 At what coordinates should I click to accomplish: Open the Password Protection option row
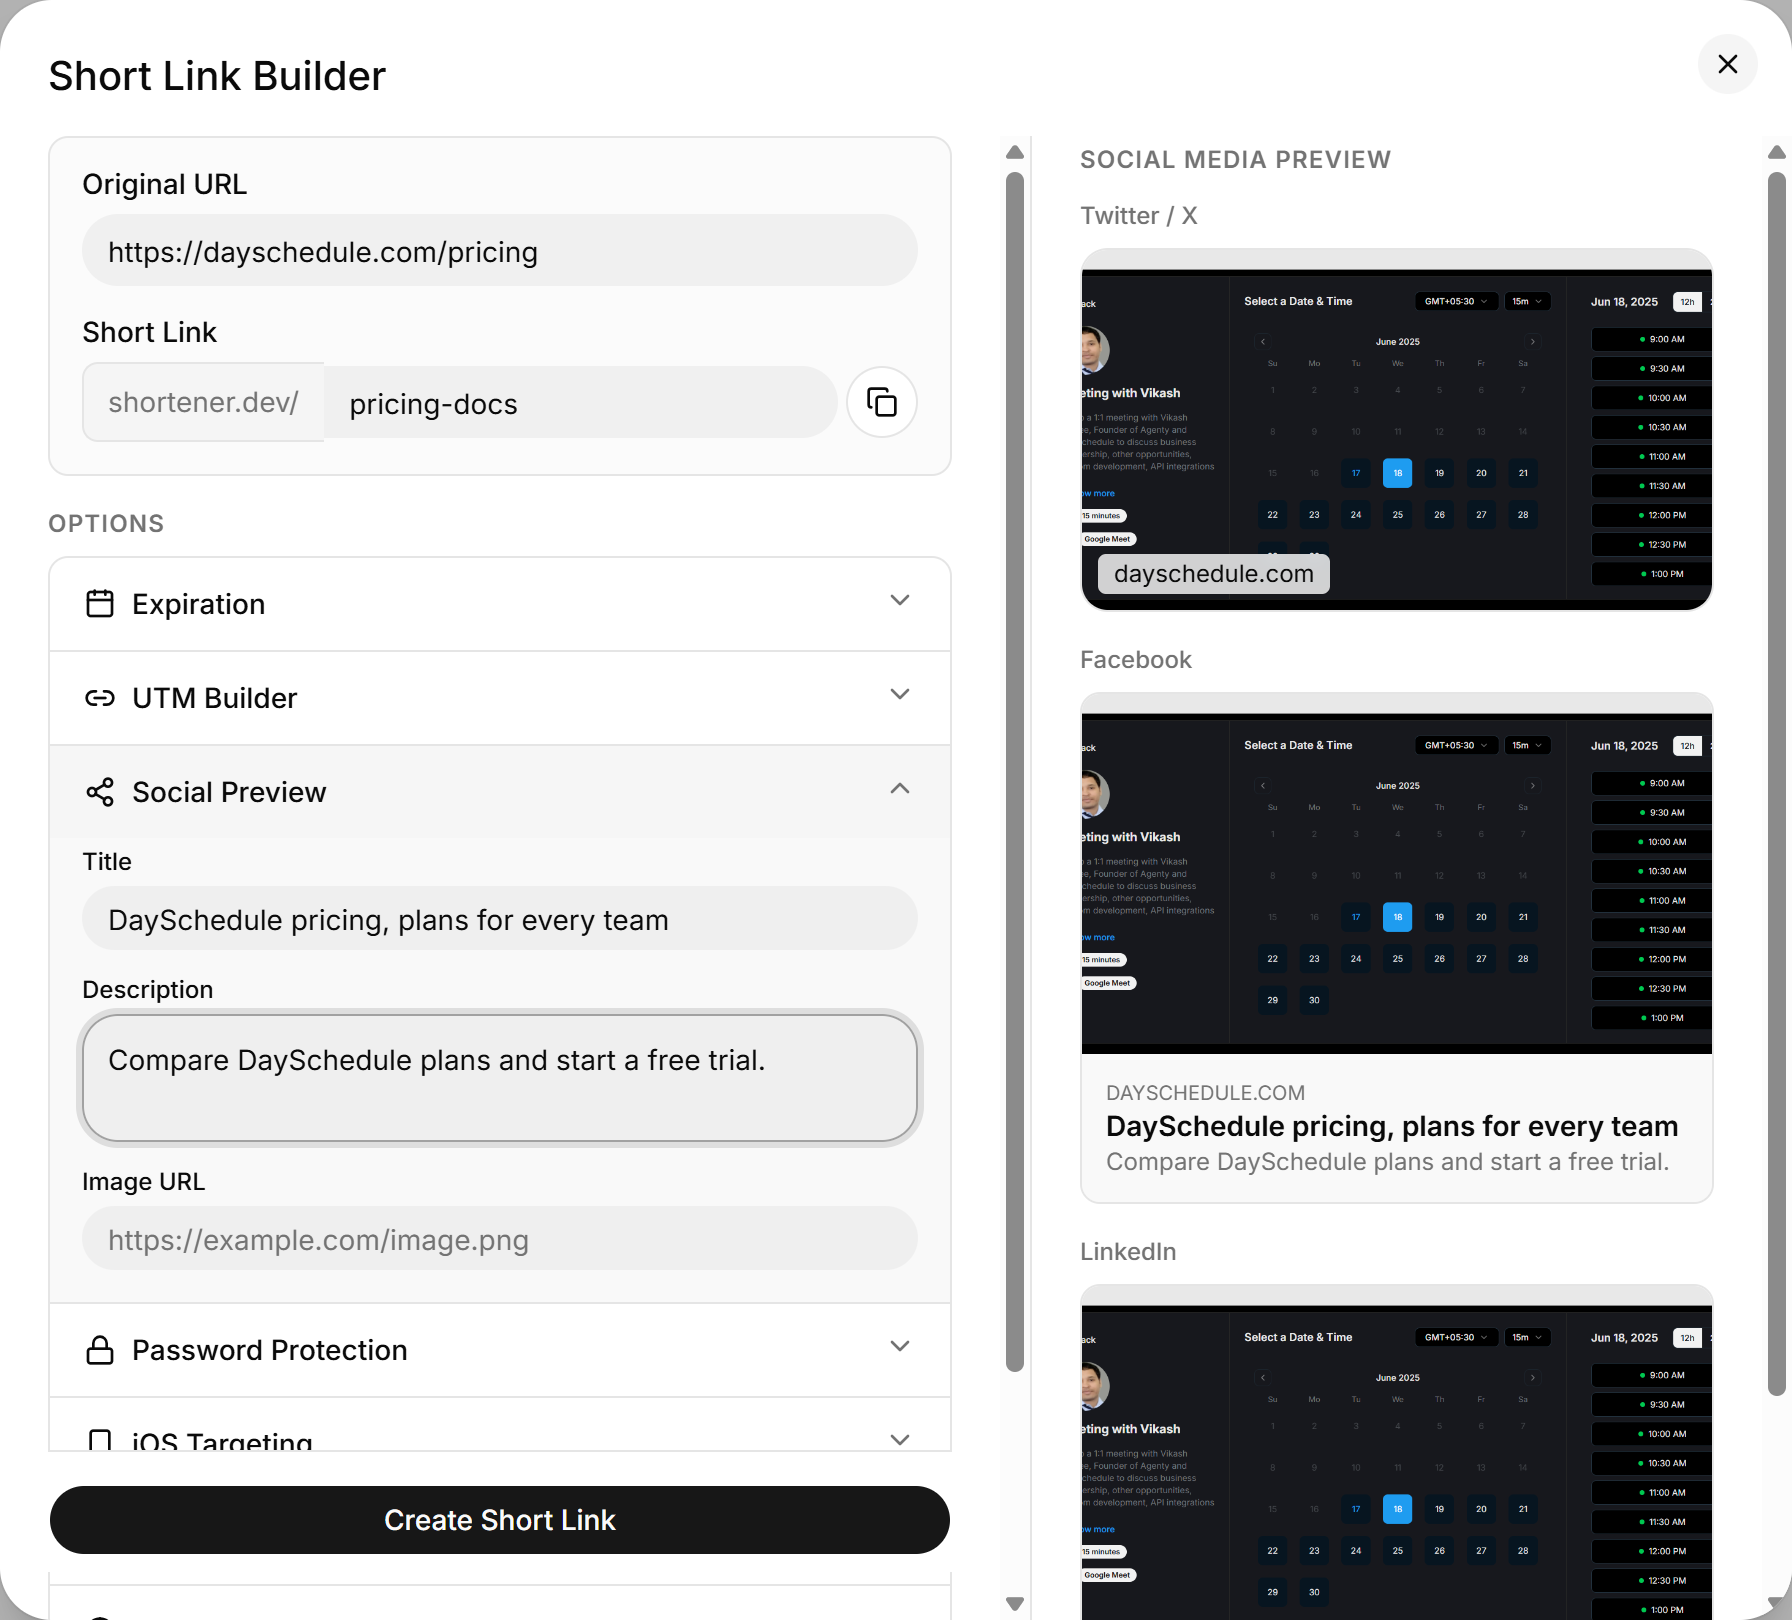(x=500, y=1350)
